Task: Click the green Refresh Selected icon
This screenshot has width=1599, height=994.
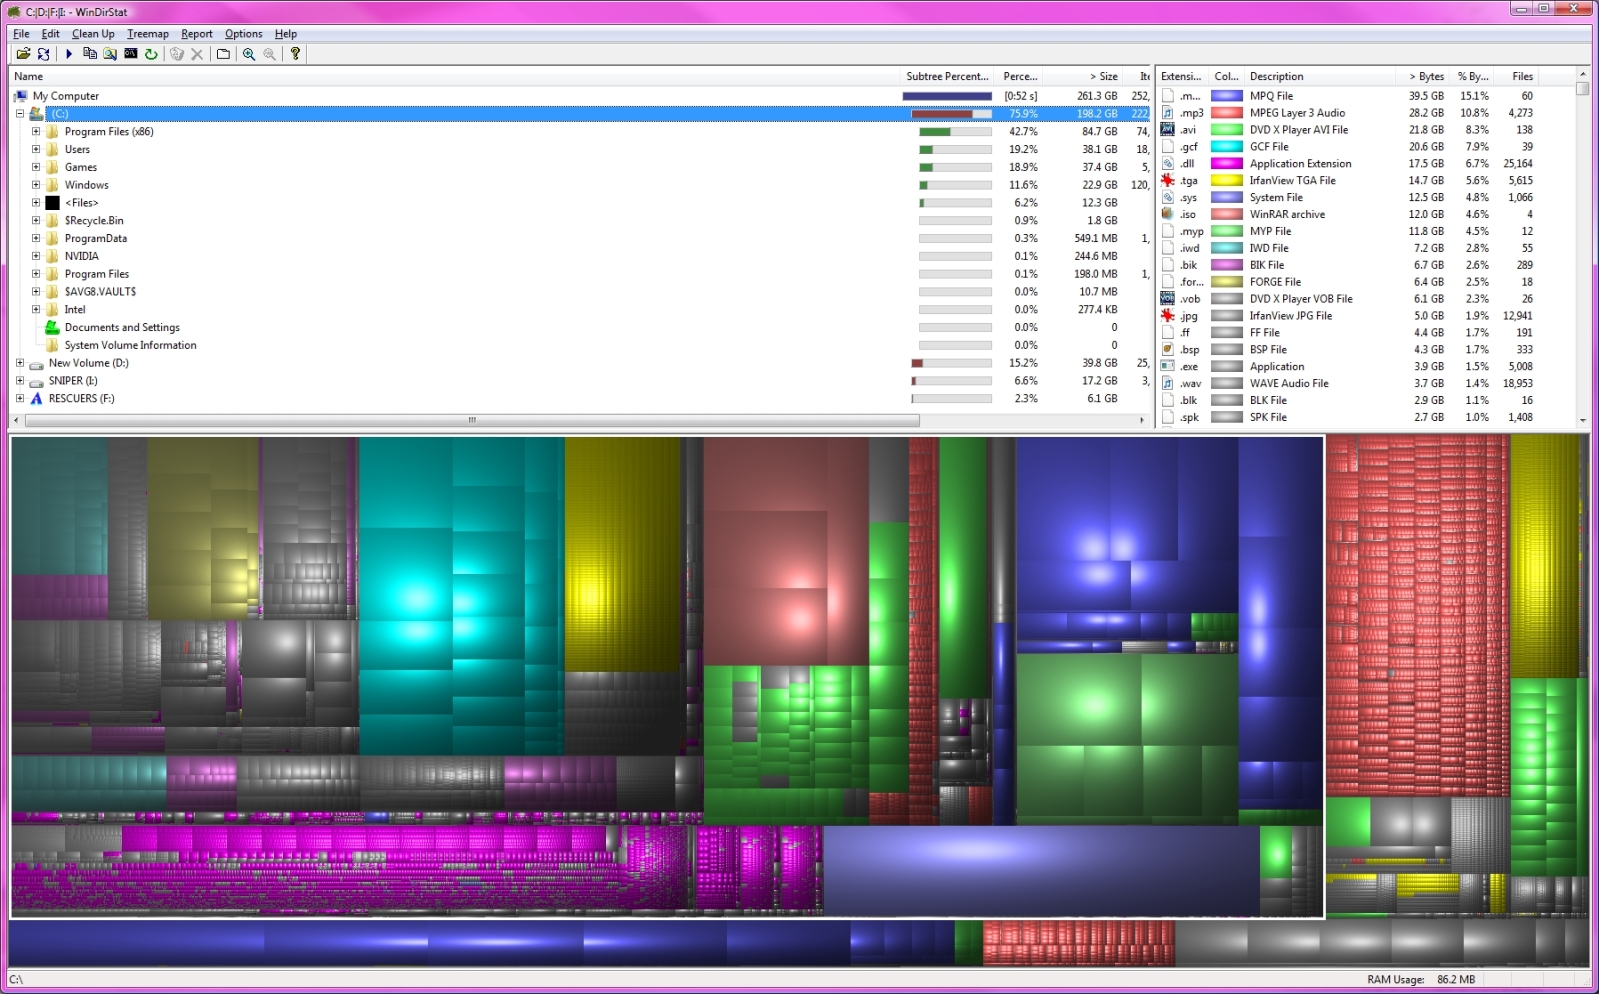Action: (x=151, y=54)
